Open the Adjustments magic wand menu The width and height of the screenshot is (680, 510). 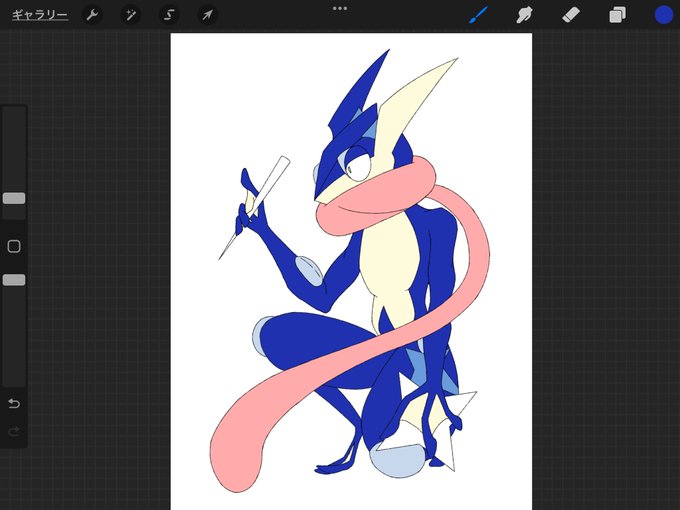coord(131,15)
